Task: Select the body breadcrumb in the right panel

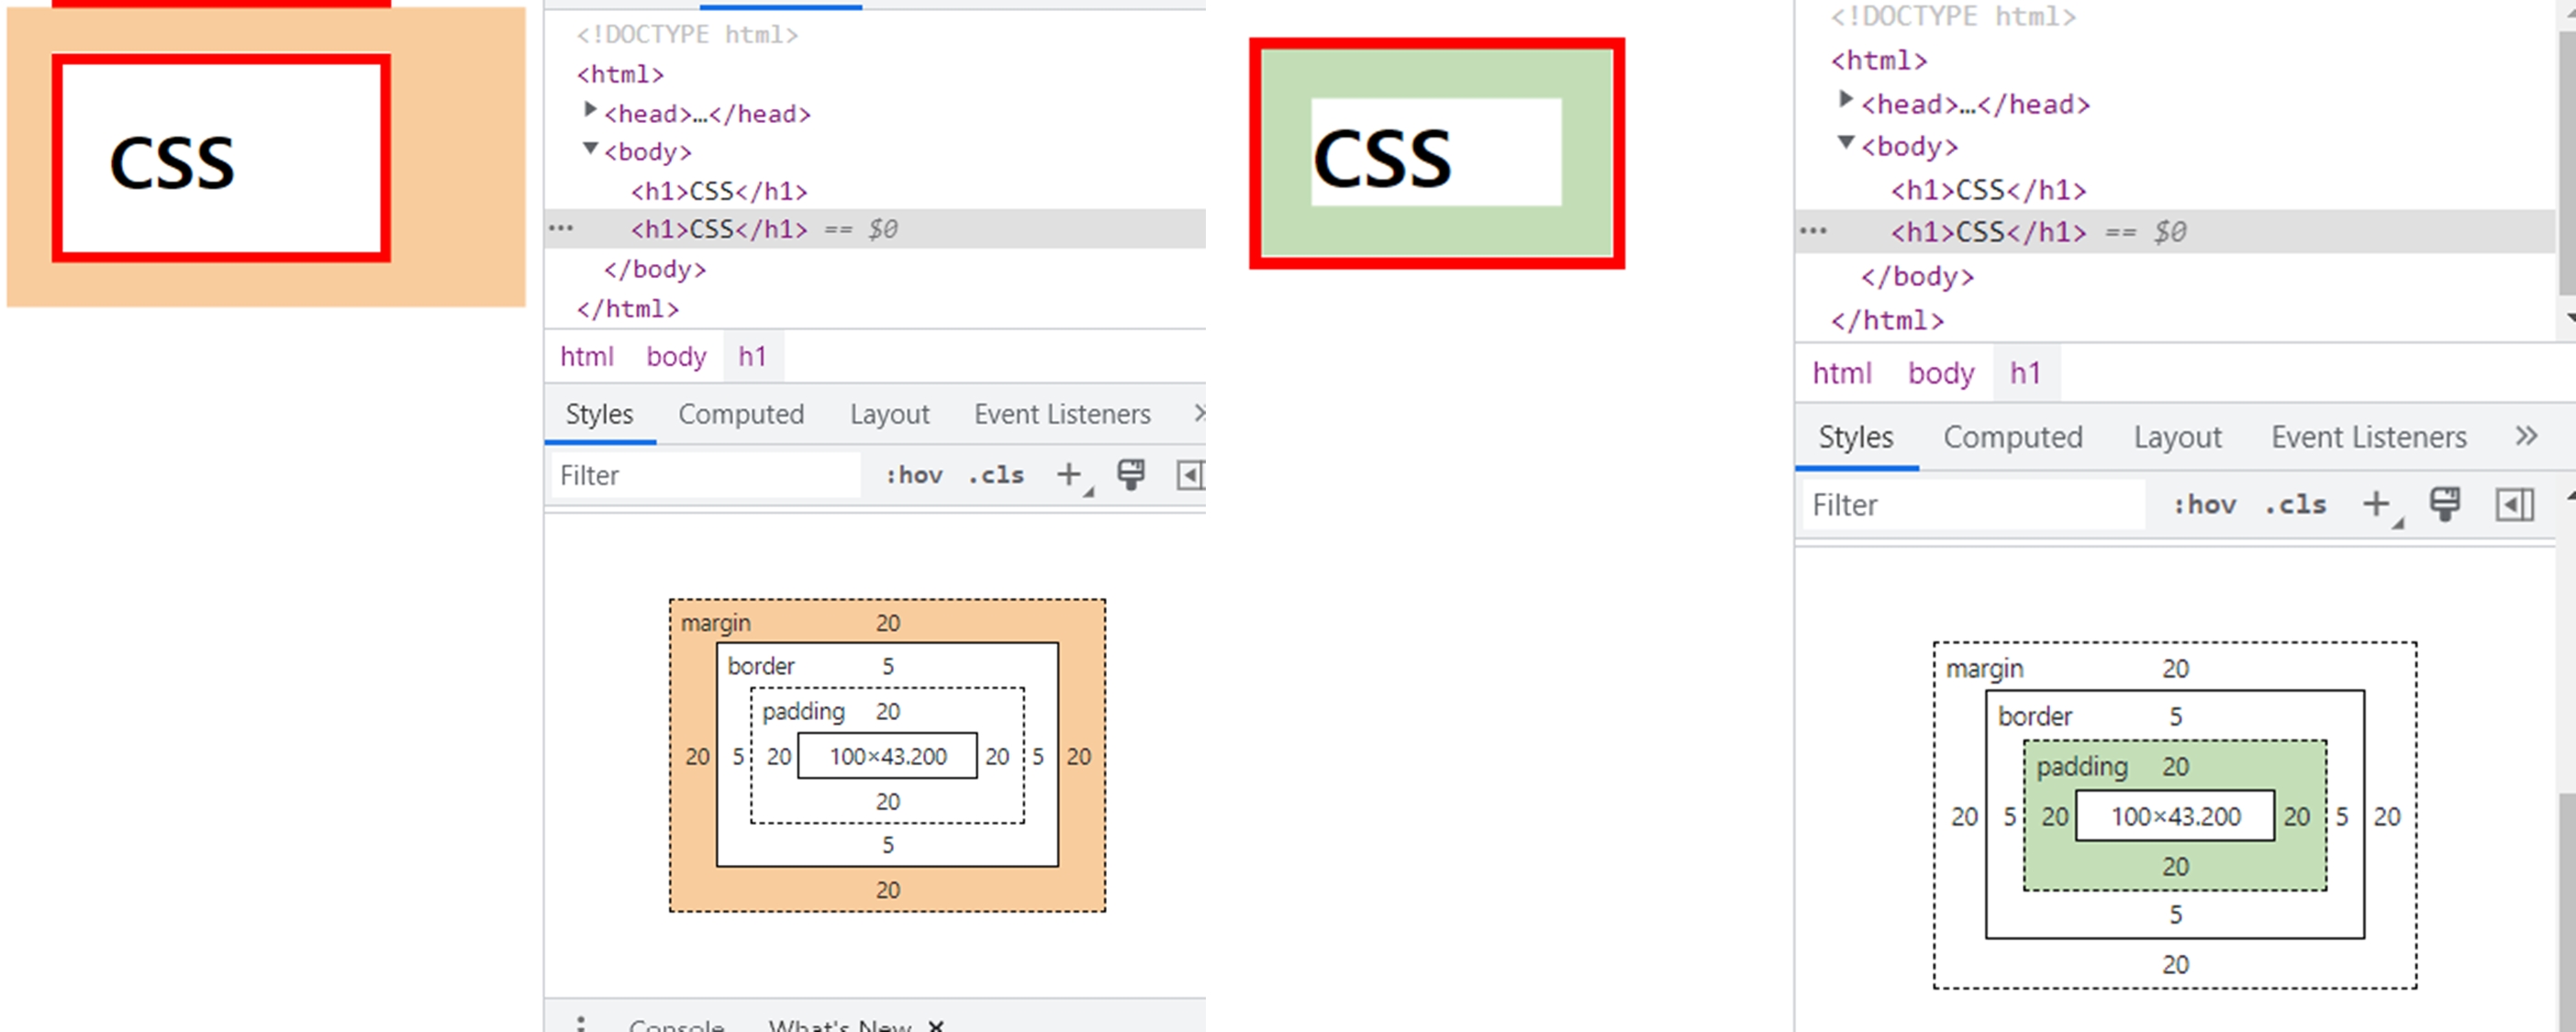Action: [x=1941, y=373]
